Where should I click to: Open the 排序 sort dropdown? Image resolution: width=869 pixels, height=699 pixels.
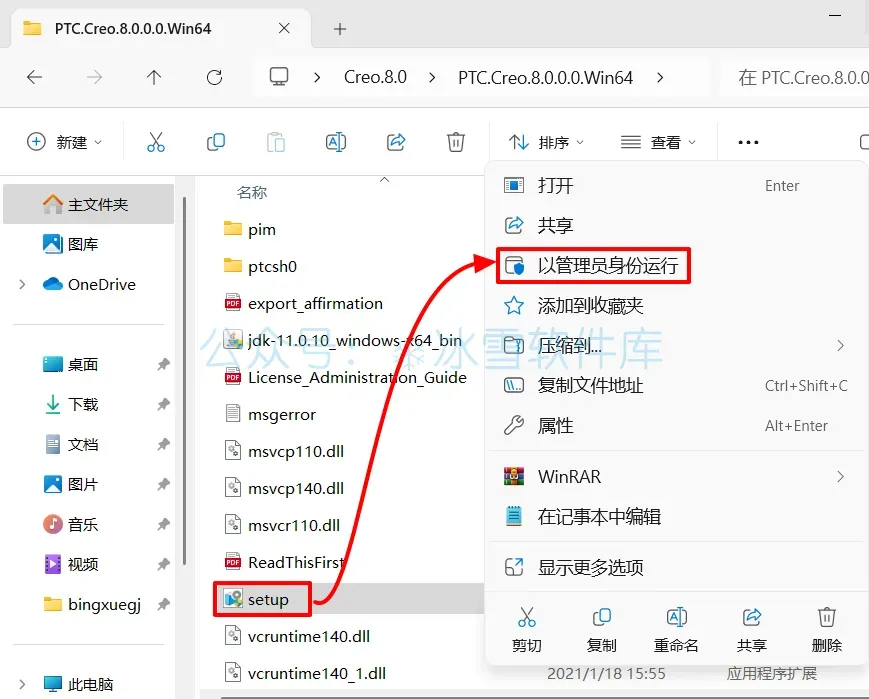(546, 142)
